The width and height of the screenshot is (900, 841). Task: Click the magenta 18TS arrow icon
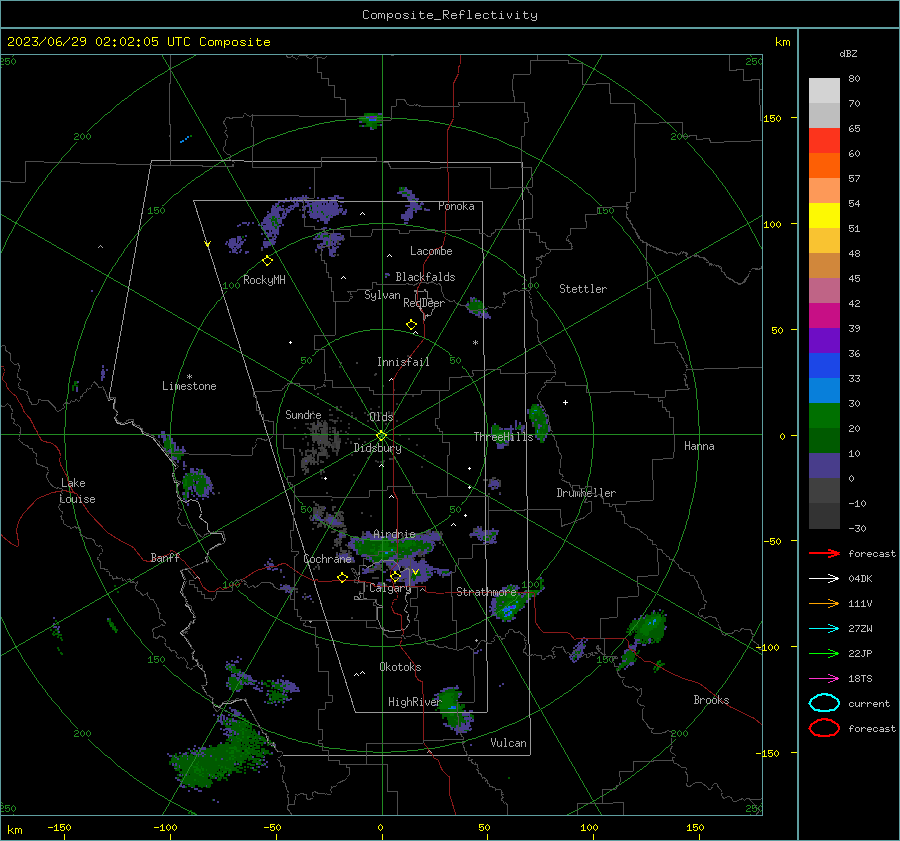click(824, 679)
